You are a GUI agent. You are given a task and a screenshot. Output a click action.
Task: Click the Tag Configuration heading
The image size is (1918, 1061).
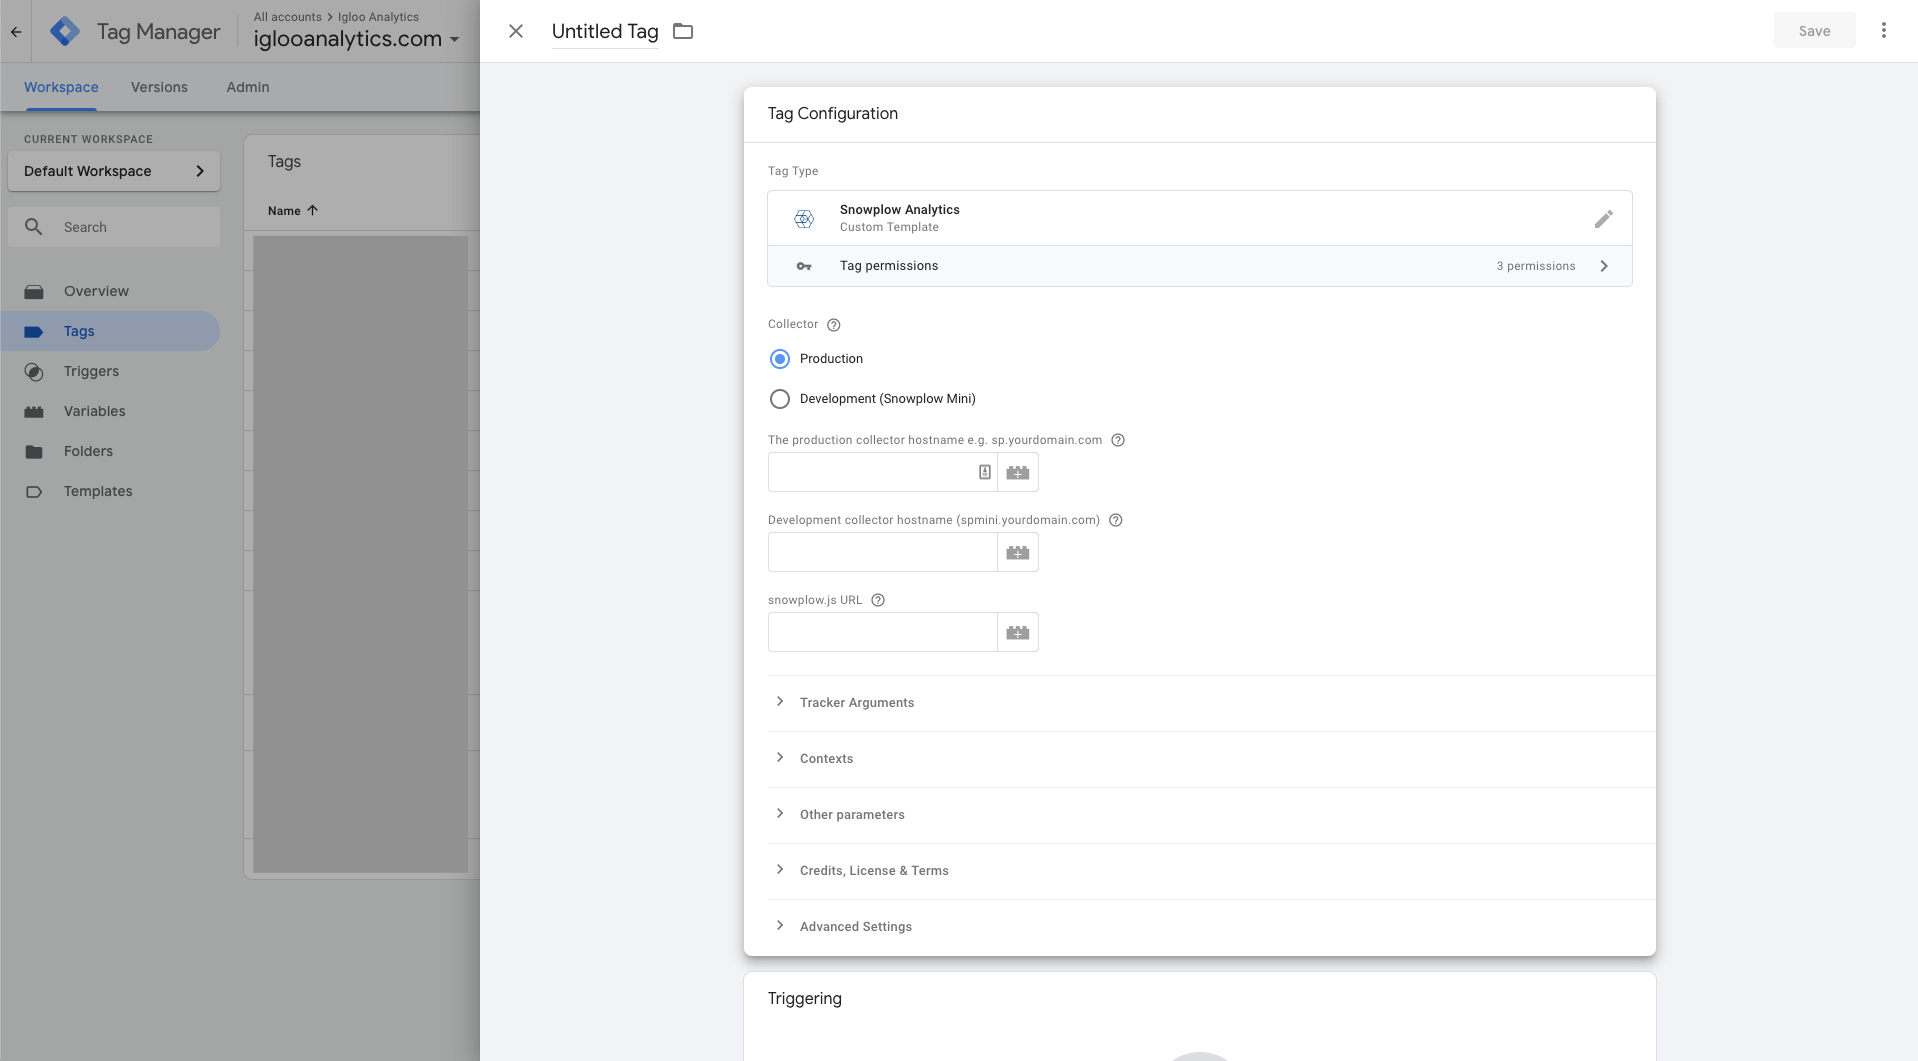click(x=833, y=113)
